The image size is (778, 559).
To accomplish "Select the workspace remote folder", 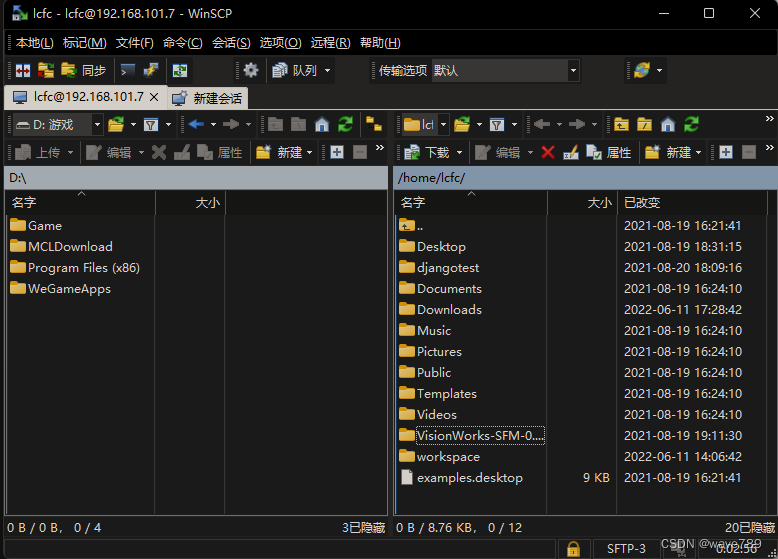I will point(440,456).
